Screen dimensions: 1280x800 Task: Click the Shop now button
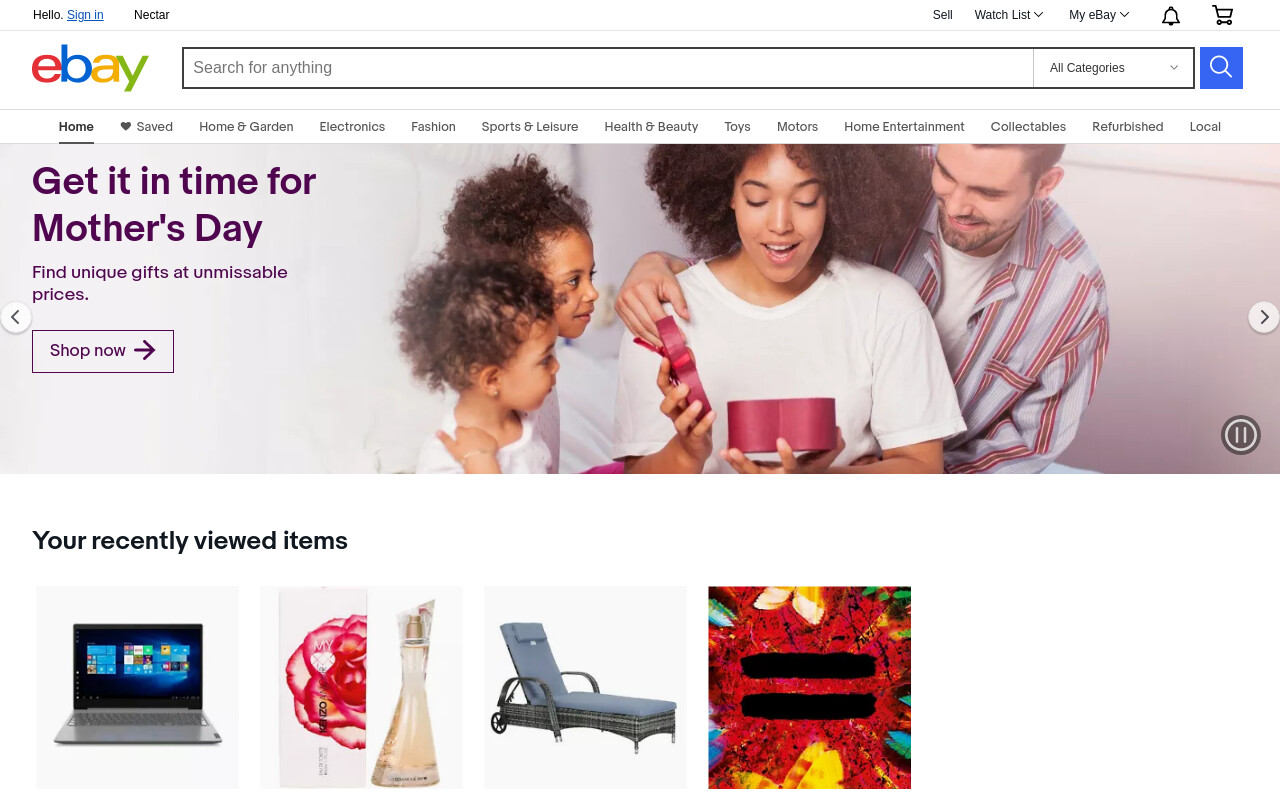(x=103, y=351)
